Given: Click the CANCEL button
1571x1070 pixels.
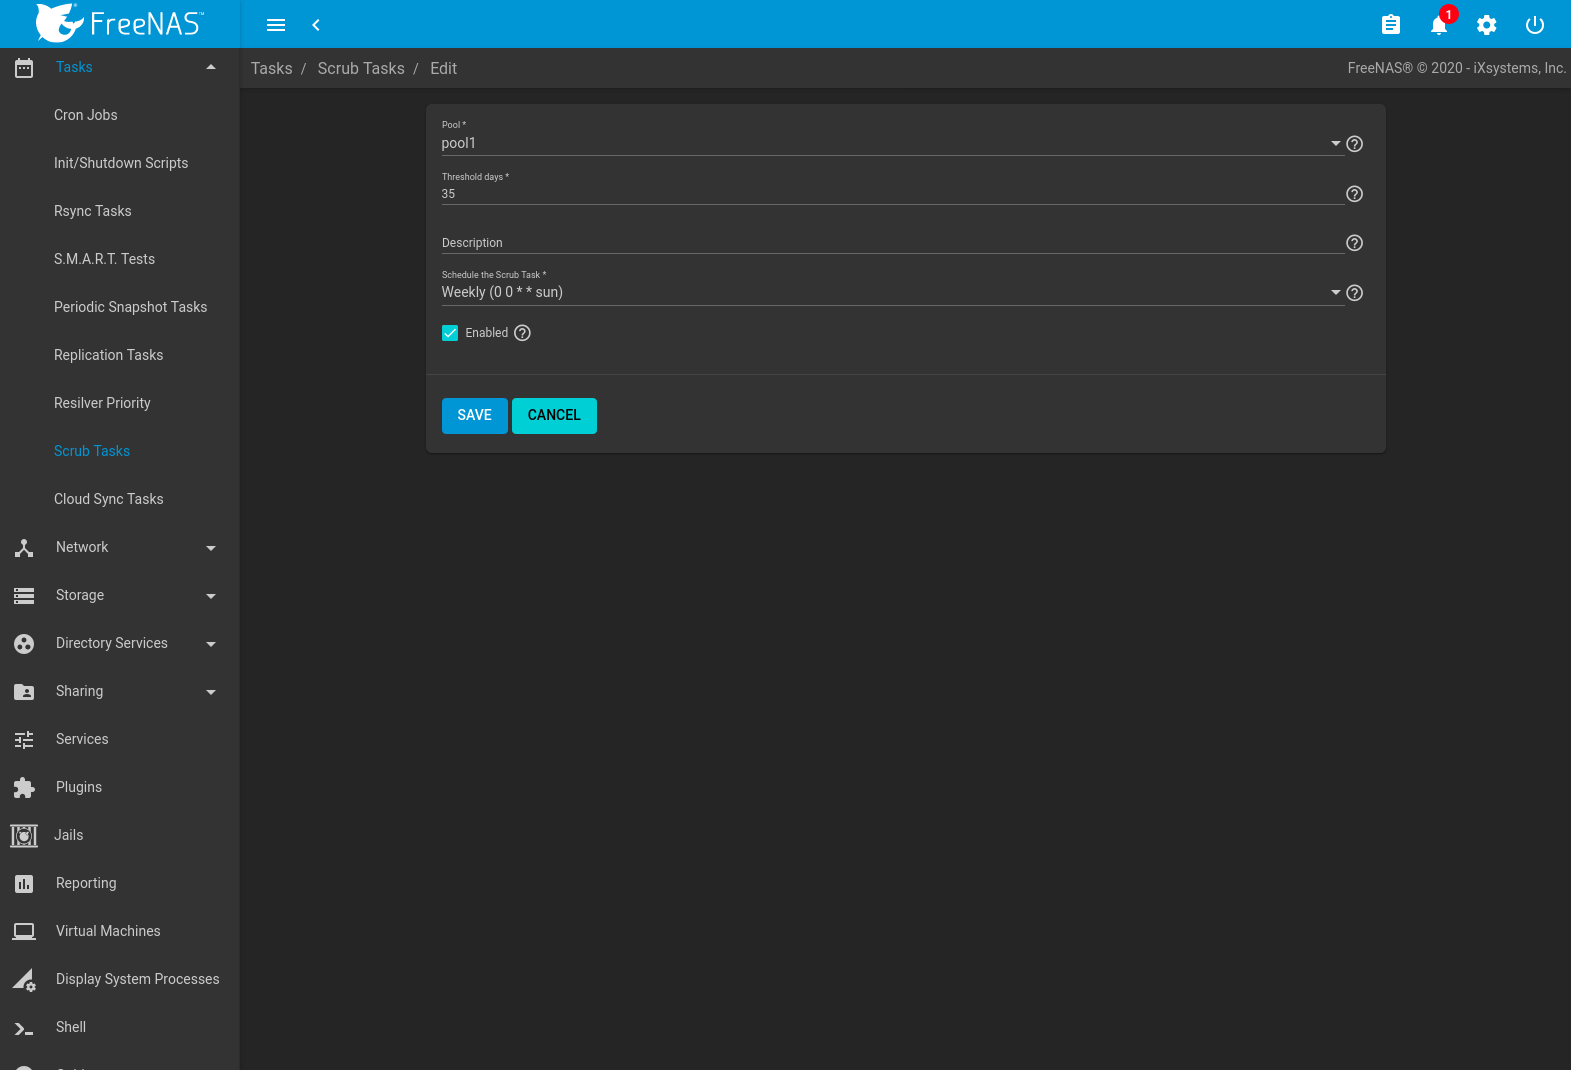Looking at the screenshot, I should [x=554, y=416].
